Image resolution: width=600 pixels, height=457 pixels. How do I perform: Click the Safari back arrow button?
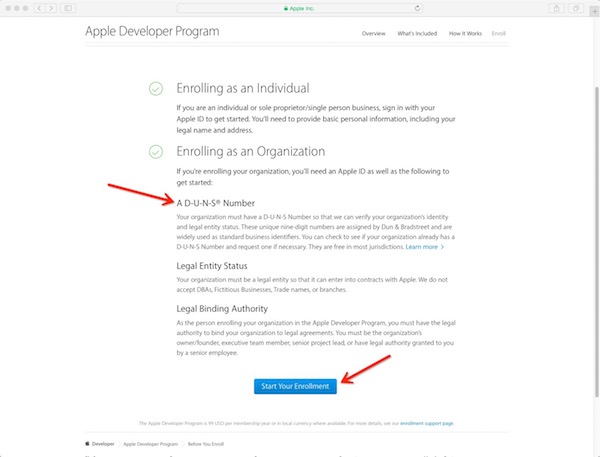coord(40,8)
